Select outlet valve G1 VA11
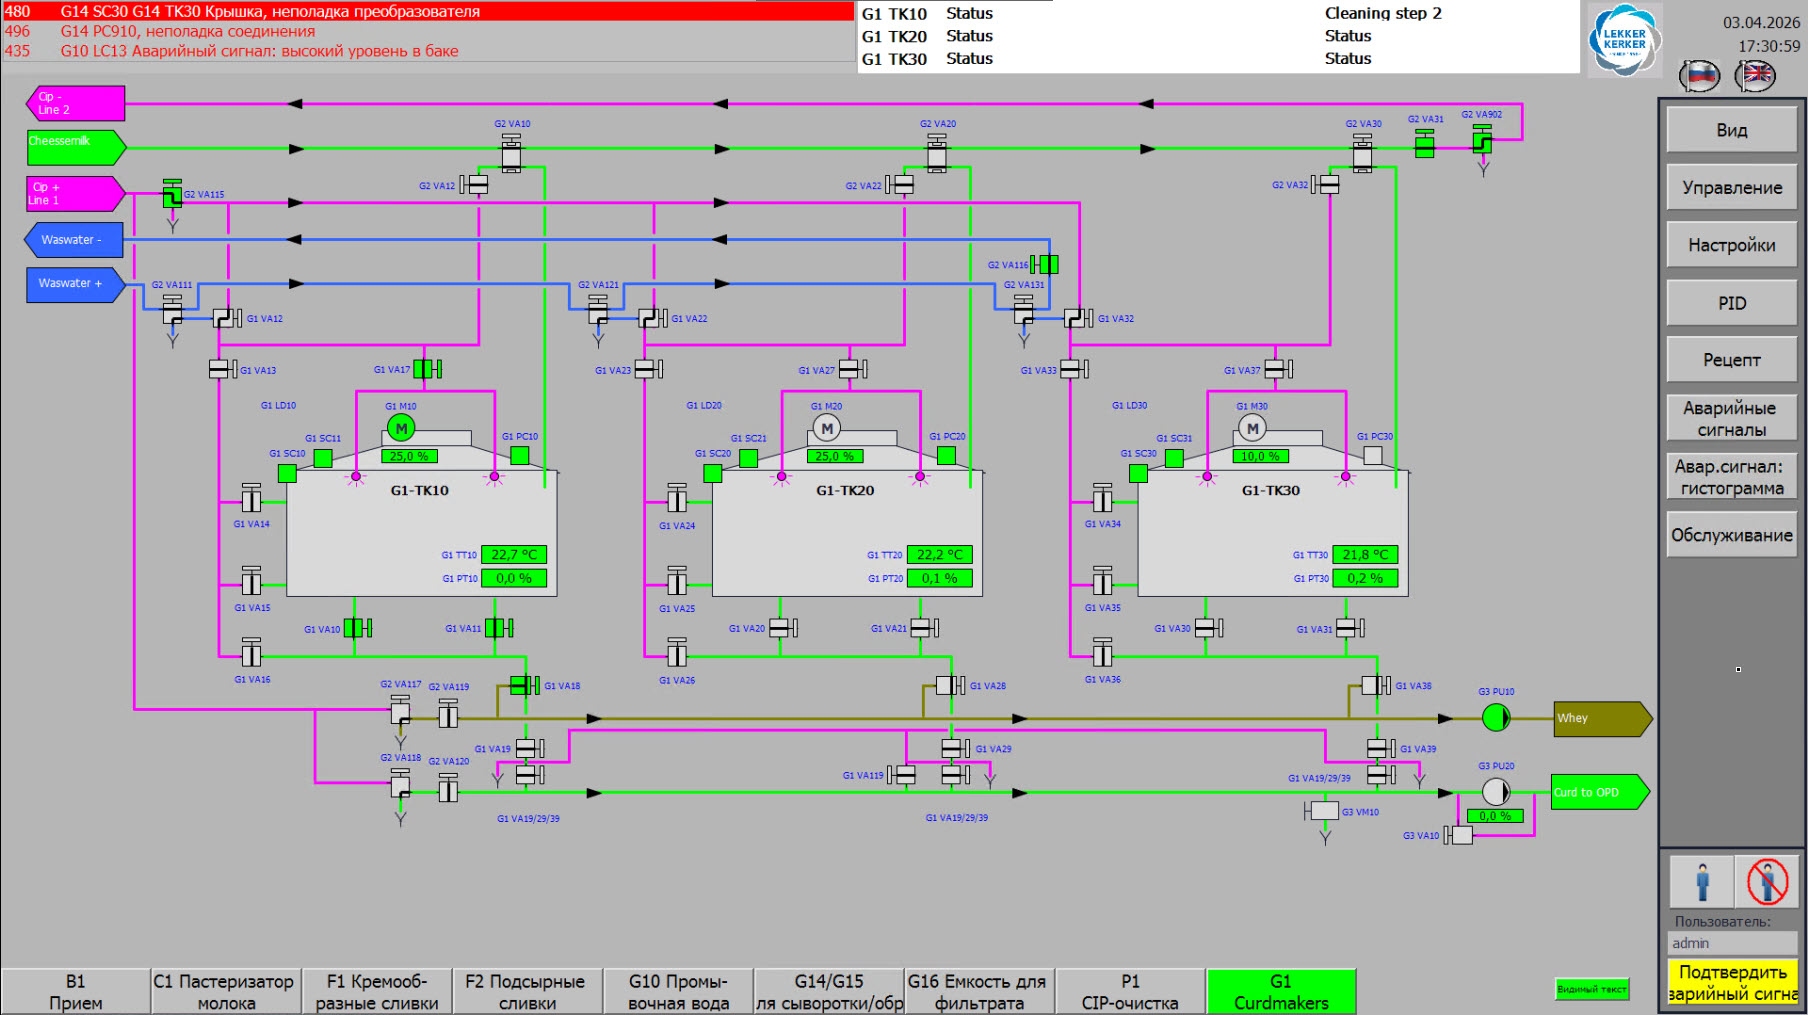 (498, 628)
